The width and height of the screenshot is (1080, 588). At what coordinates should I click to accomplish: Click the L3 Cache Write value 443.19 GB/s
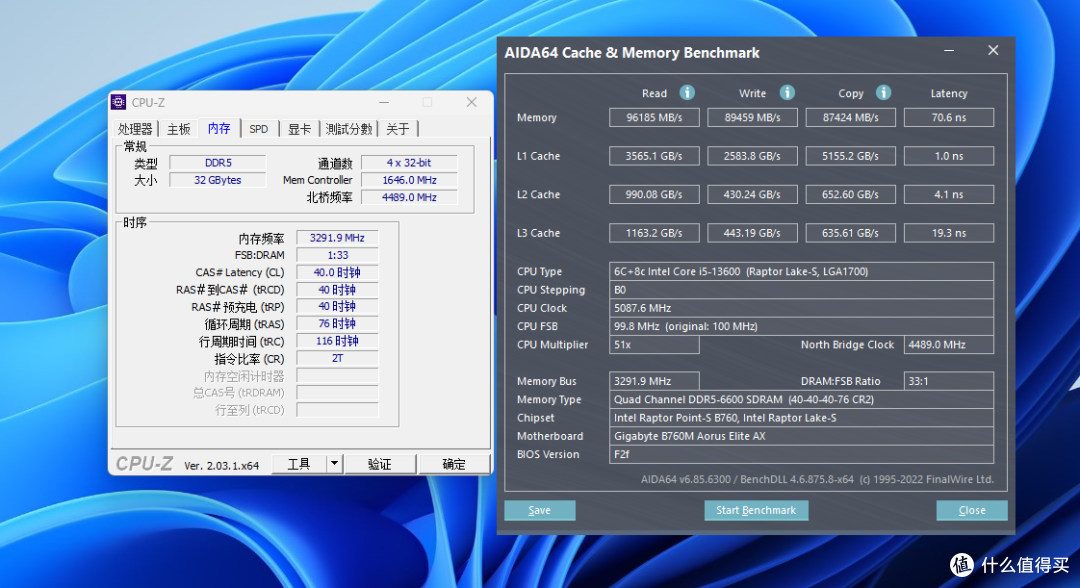753,233
